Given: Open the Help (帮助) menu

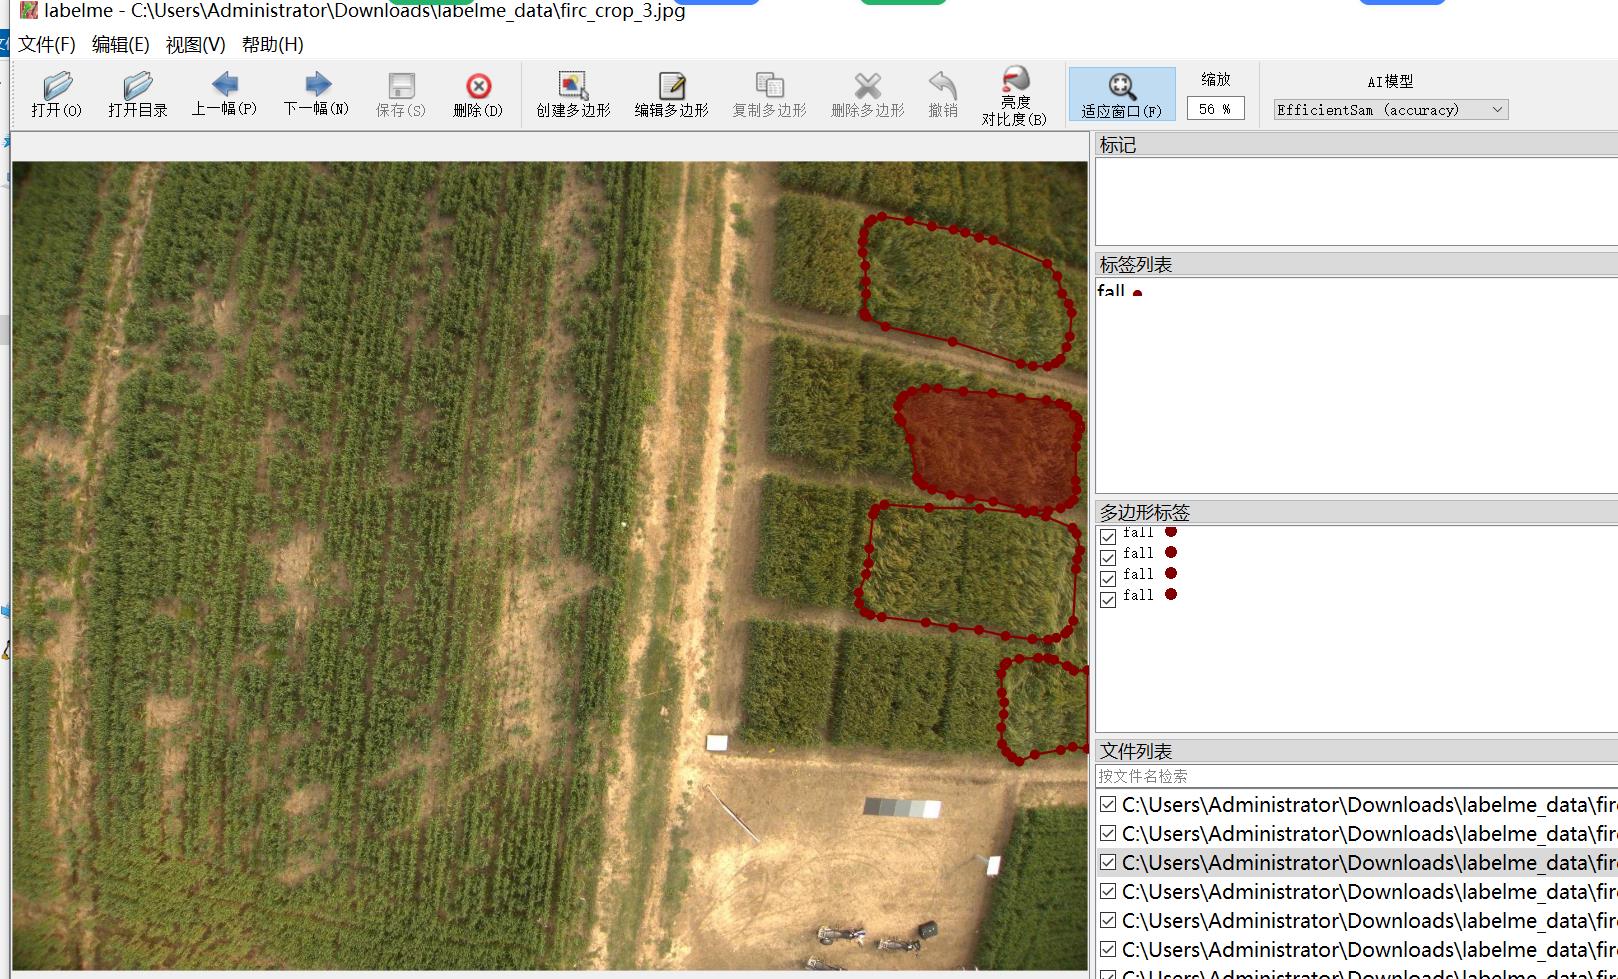Looking at the screenshot, I should [x=272, y=45].
